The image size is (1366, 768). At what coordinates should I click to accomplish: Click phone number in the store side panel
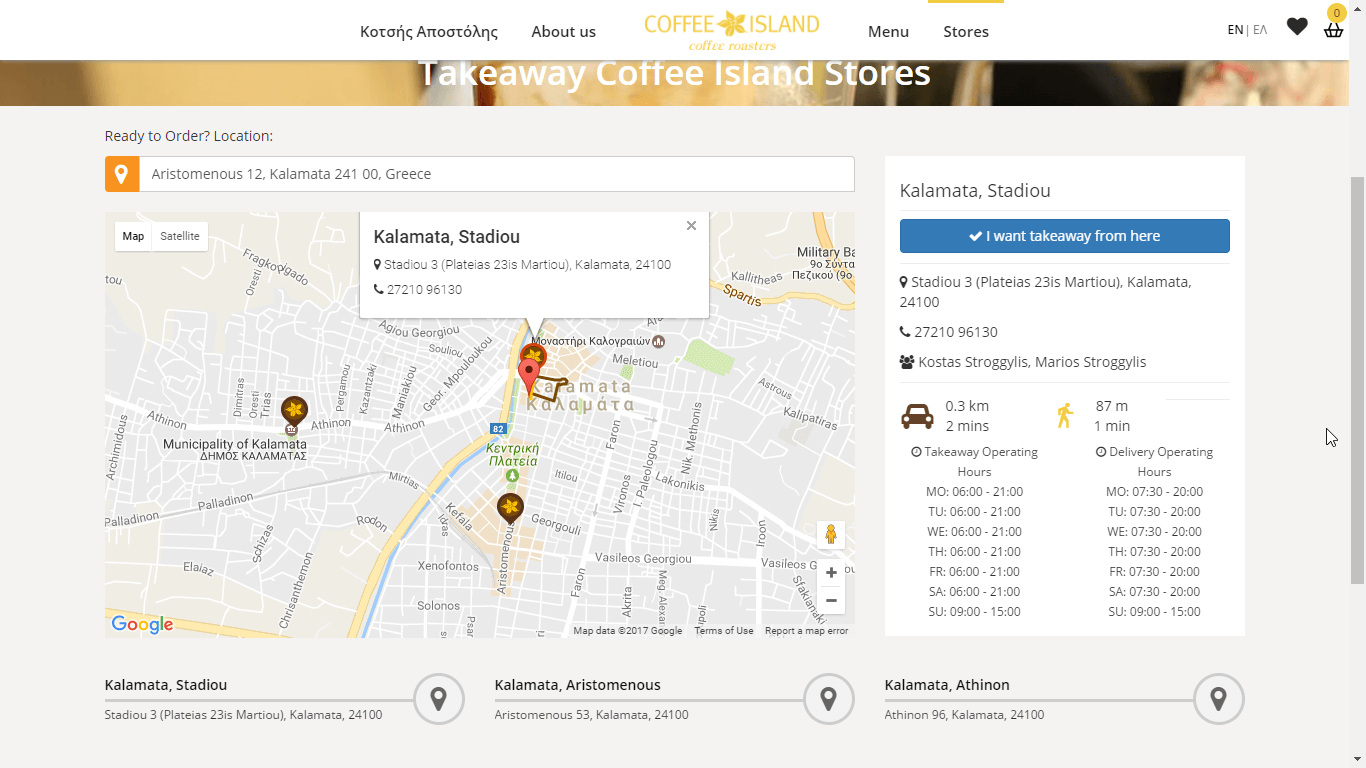(x=955, y=332)
